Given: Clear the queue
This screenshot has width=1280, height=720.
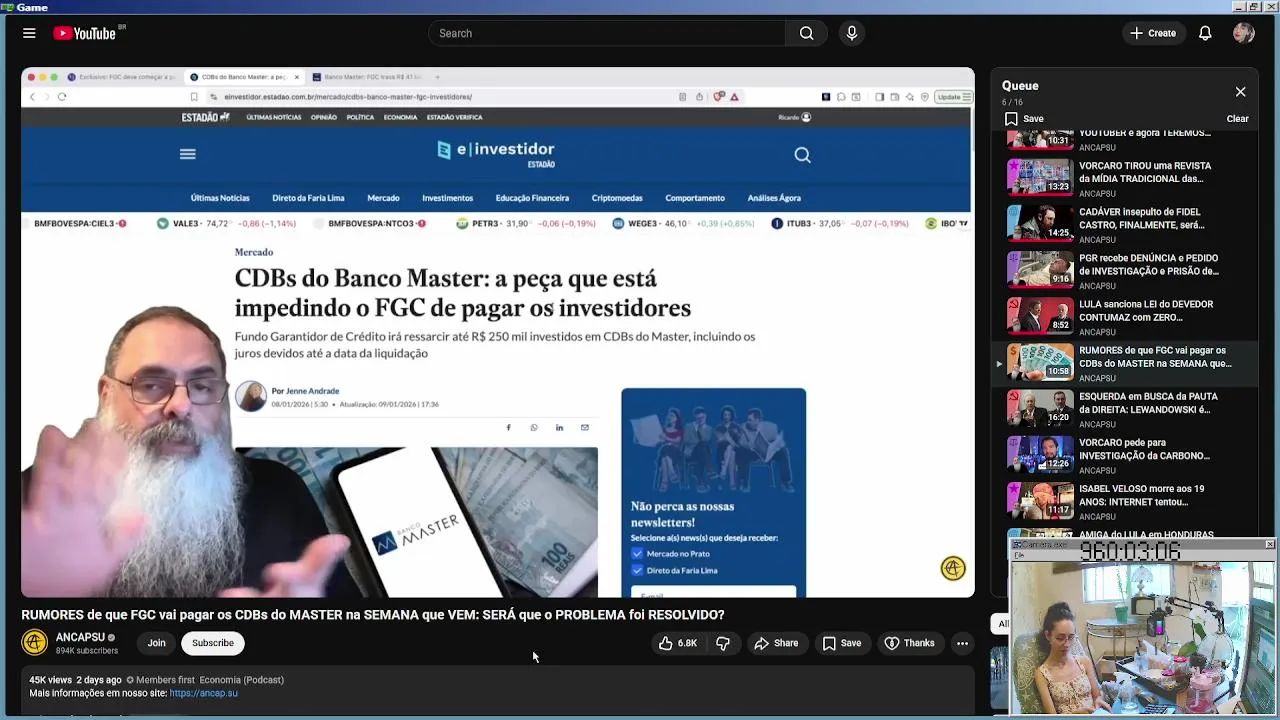Looking at the screenshot, I should pyautogui.click(x=1237, y=118).
